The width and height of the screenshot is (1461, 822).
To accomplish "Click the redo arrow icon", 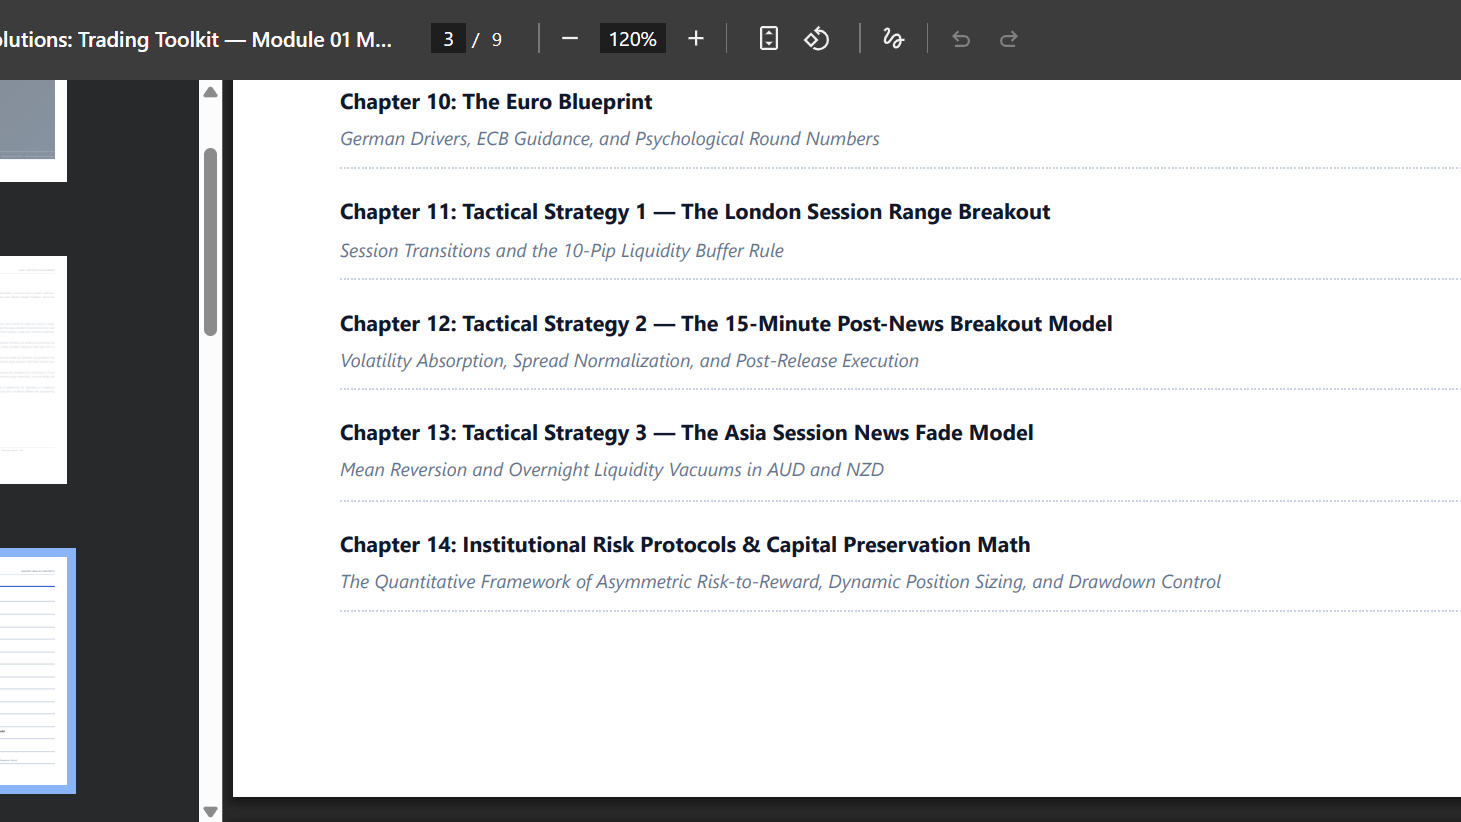I will (1009, 39).
